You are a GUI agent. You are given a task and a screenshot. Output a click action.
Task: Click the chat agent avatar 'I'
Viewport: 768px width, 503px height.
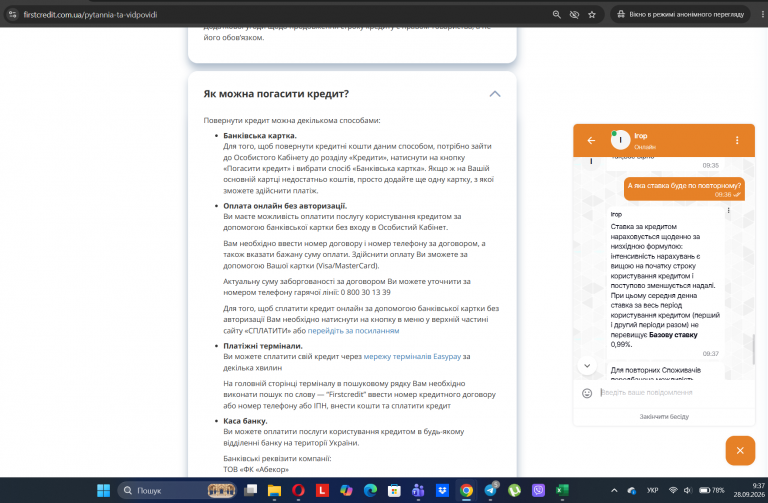(x=620, y=140)
